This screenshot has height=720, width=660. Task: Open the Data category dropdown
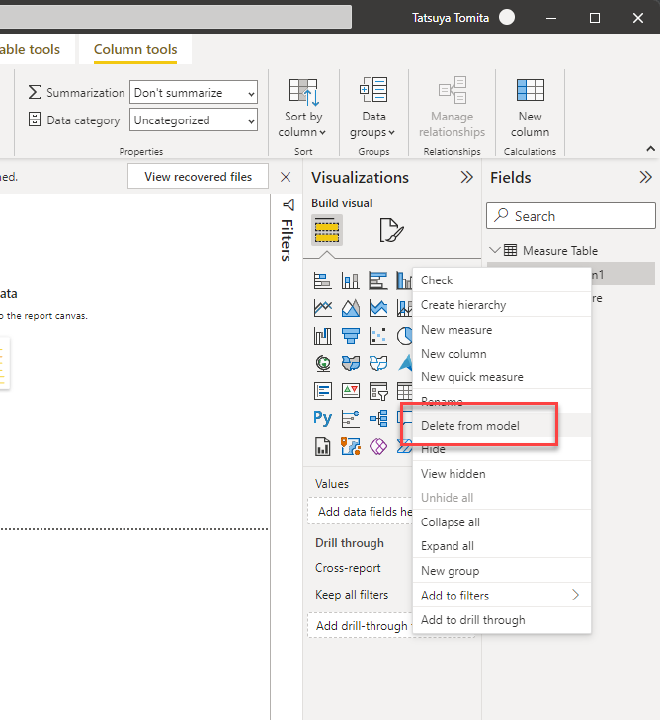(x=193, y=120)
